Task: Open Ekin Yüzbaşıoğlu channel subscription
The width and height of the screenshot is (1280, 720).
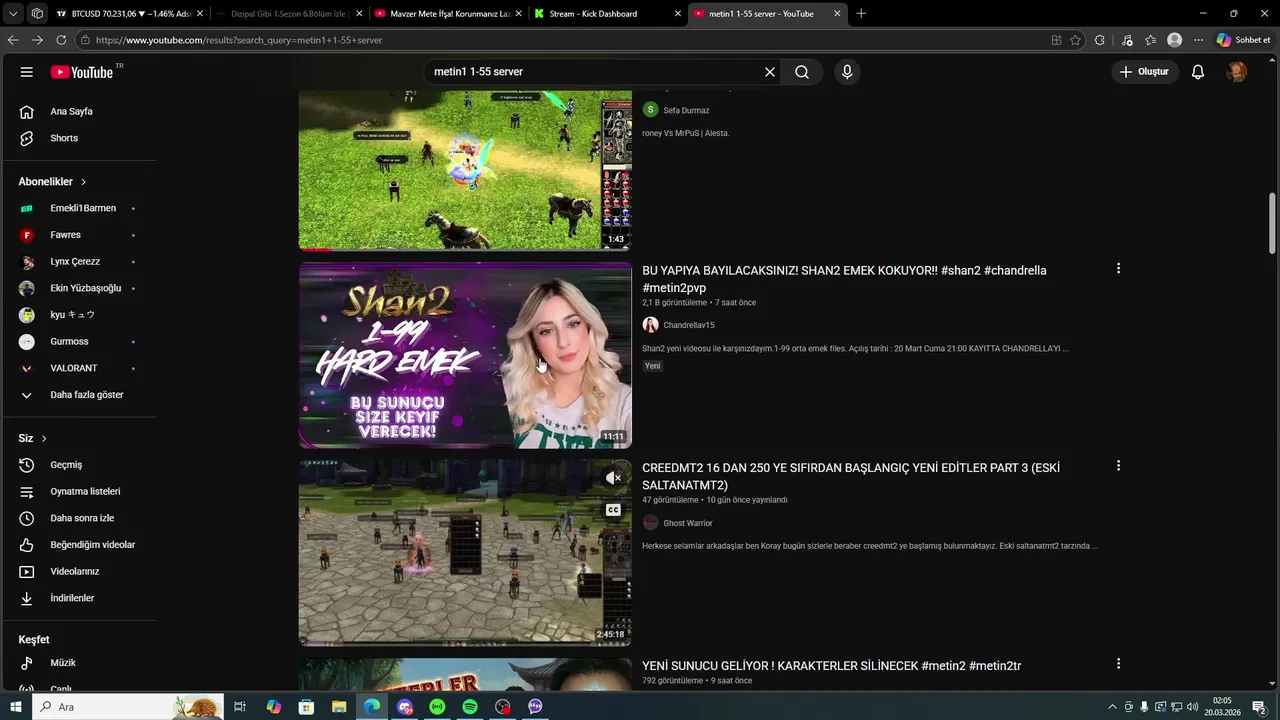Action: [x=78, y=288]
